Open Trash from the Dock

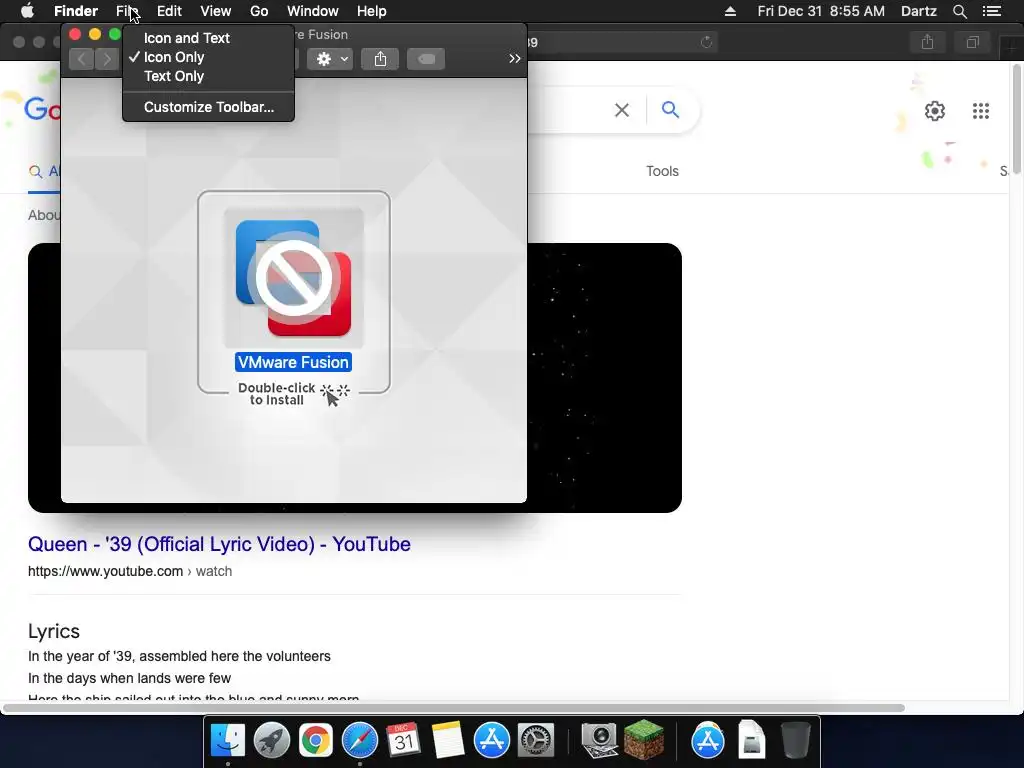pyautogui.click(x=795, y=741)
